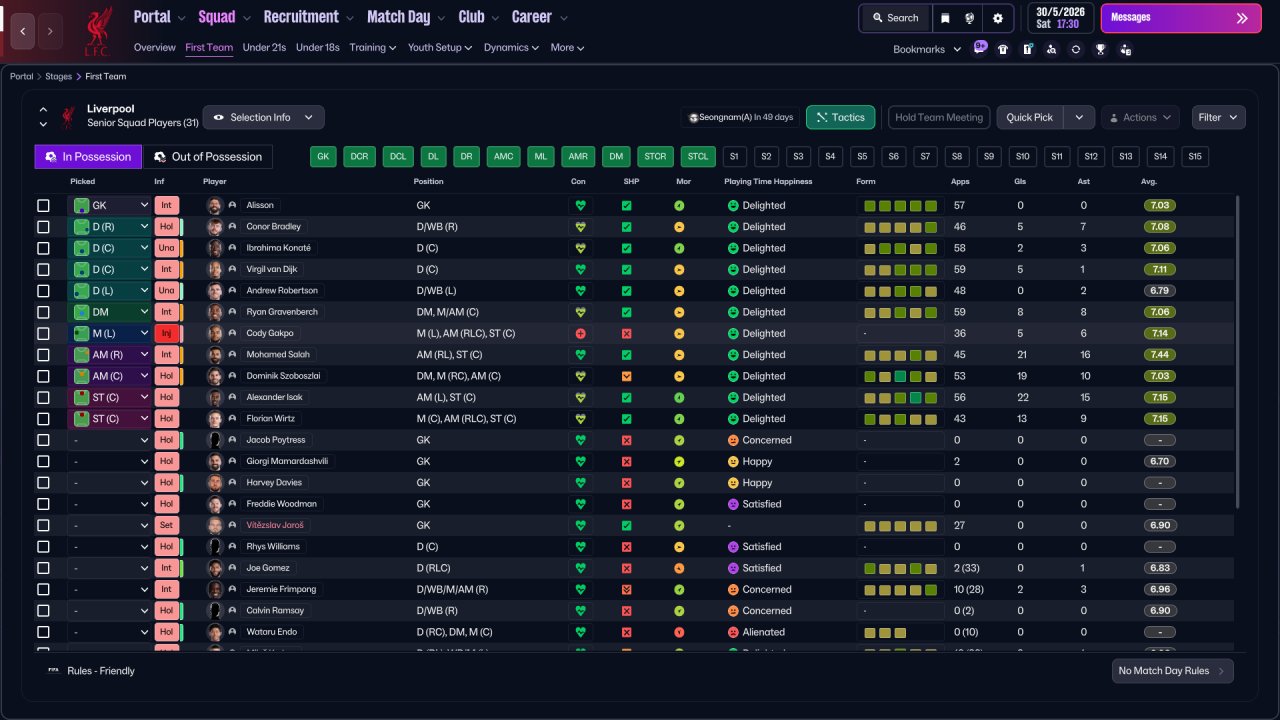Click the Seongnam next fixture badge
This screenshot has width=1280, height=720.
(x=741, y=118)
